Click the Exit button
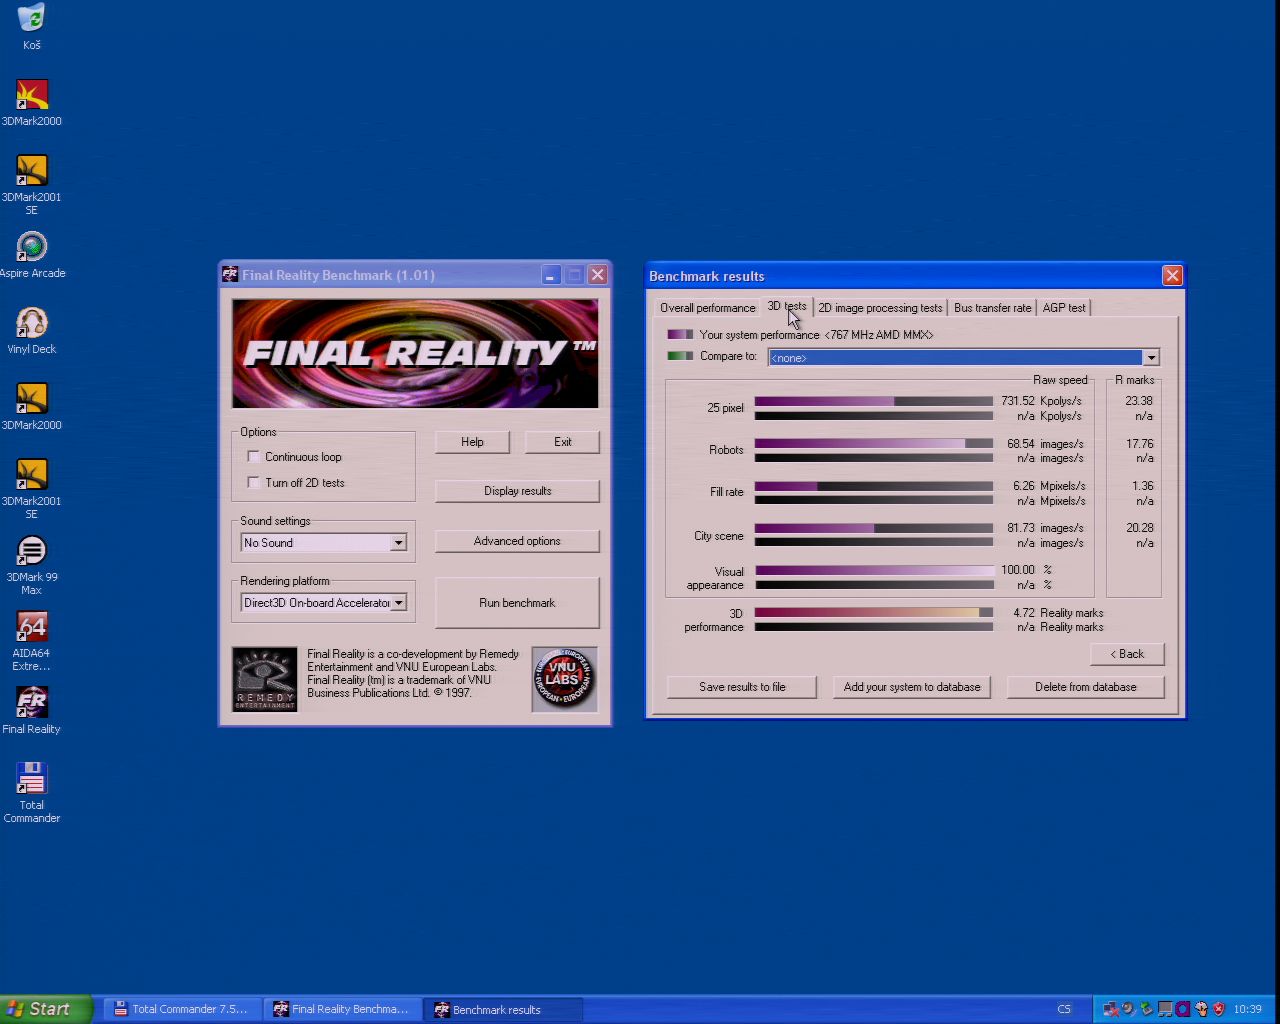This screenshot has width=1280, height=1024. pos(563,442)
